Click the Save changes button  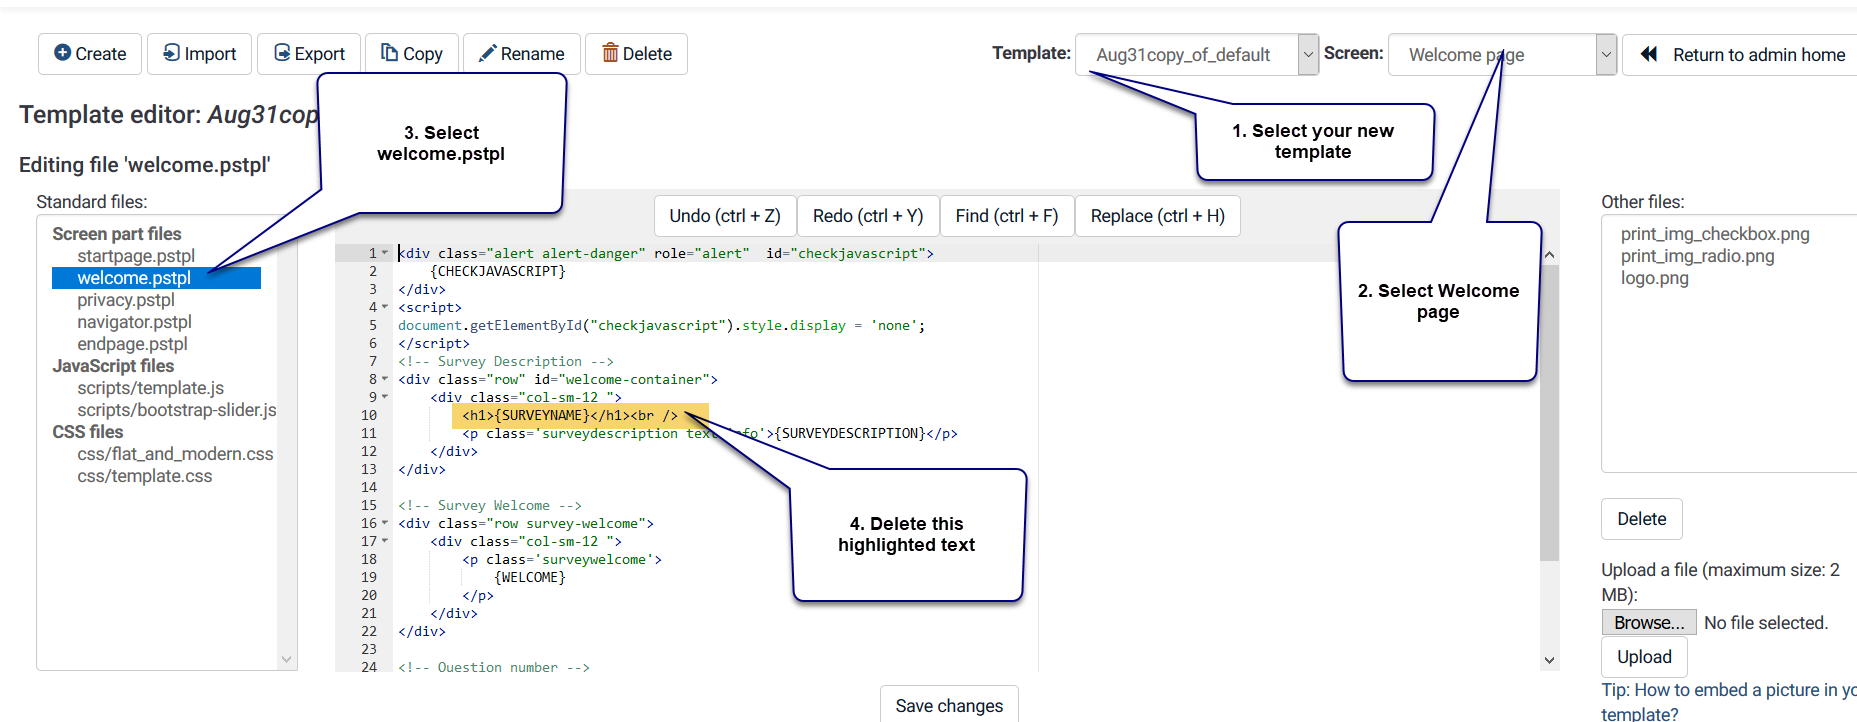949,705
